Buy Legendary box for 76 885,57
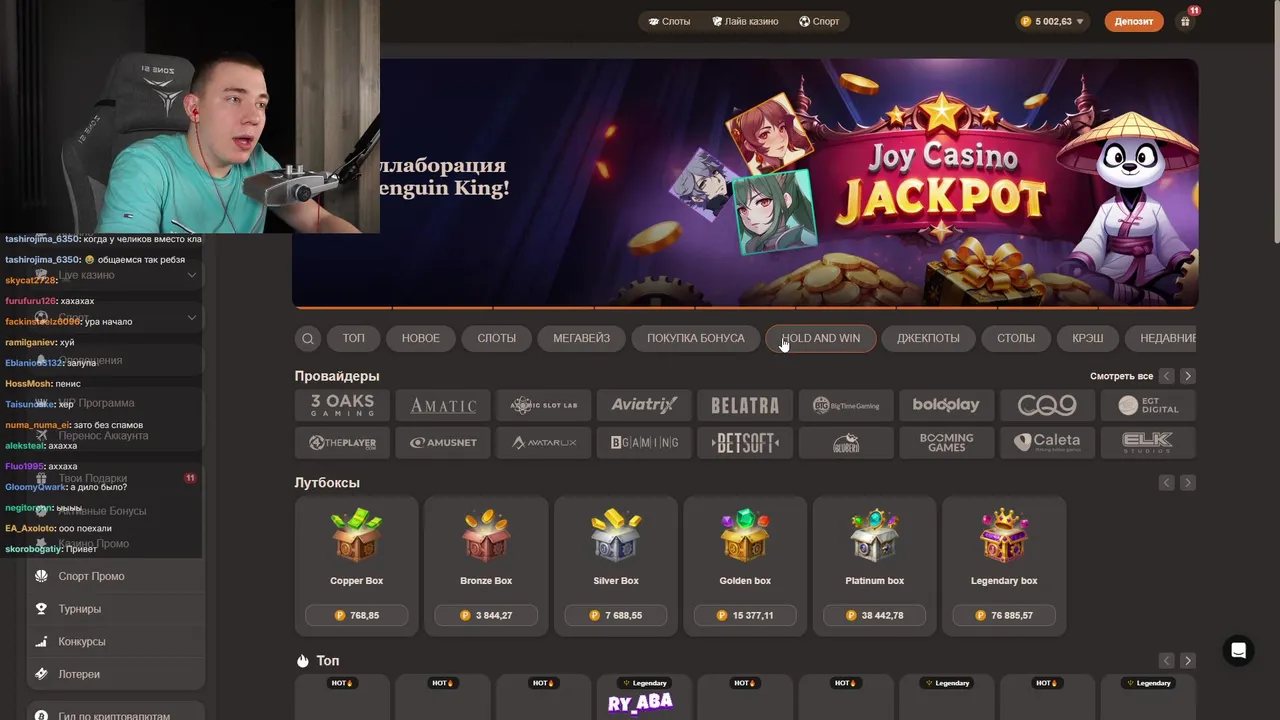This screenshot has width=1280, height=720. (1004, 615)
